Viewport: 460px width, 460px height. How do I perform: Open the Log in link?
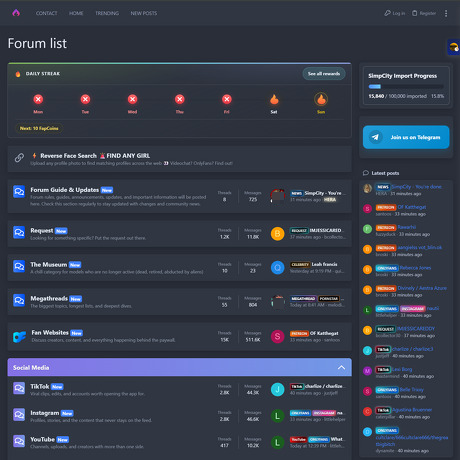(x=395, y=13)
